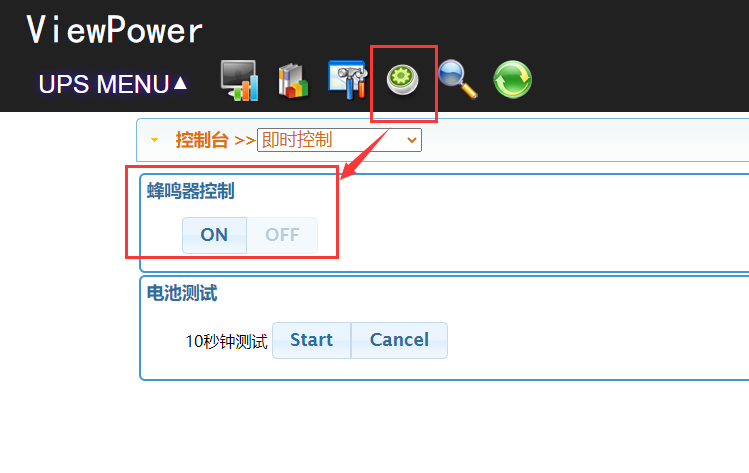
Task: Select the green gear control icon
Action: click(403, 80)
